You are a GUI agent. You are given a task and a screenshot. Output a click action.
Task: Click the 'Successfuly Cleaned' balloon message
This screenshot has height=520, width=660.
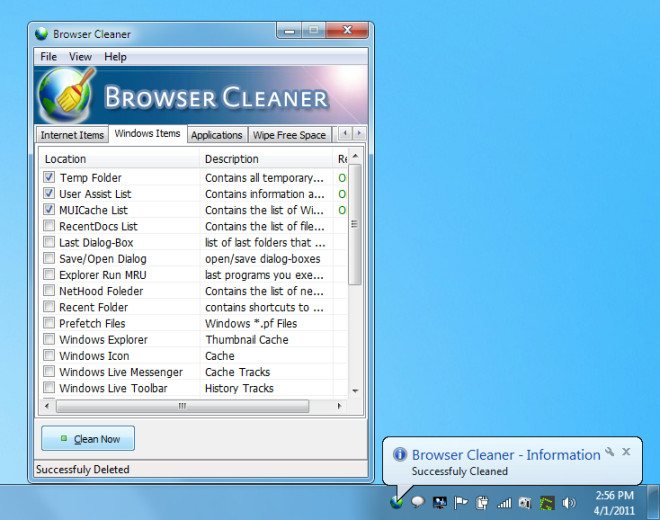(460, 471)
